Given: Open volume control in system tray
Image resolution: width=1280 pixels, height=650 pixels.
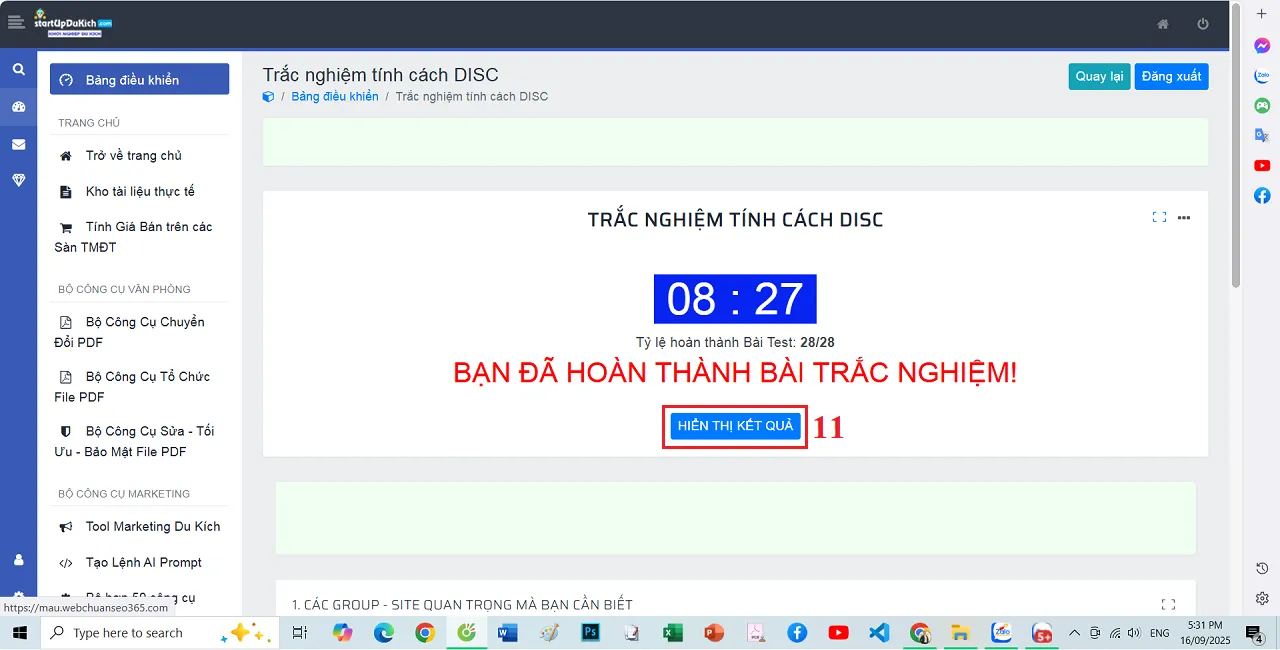Looking at the screenshot, I should point(1134,633).
